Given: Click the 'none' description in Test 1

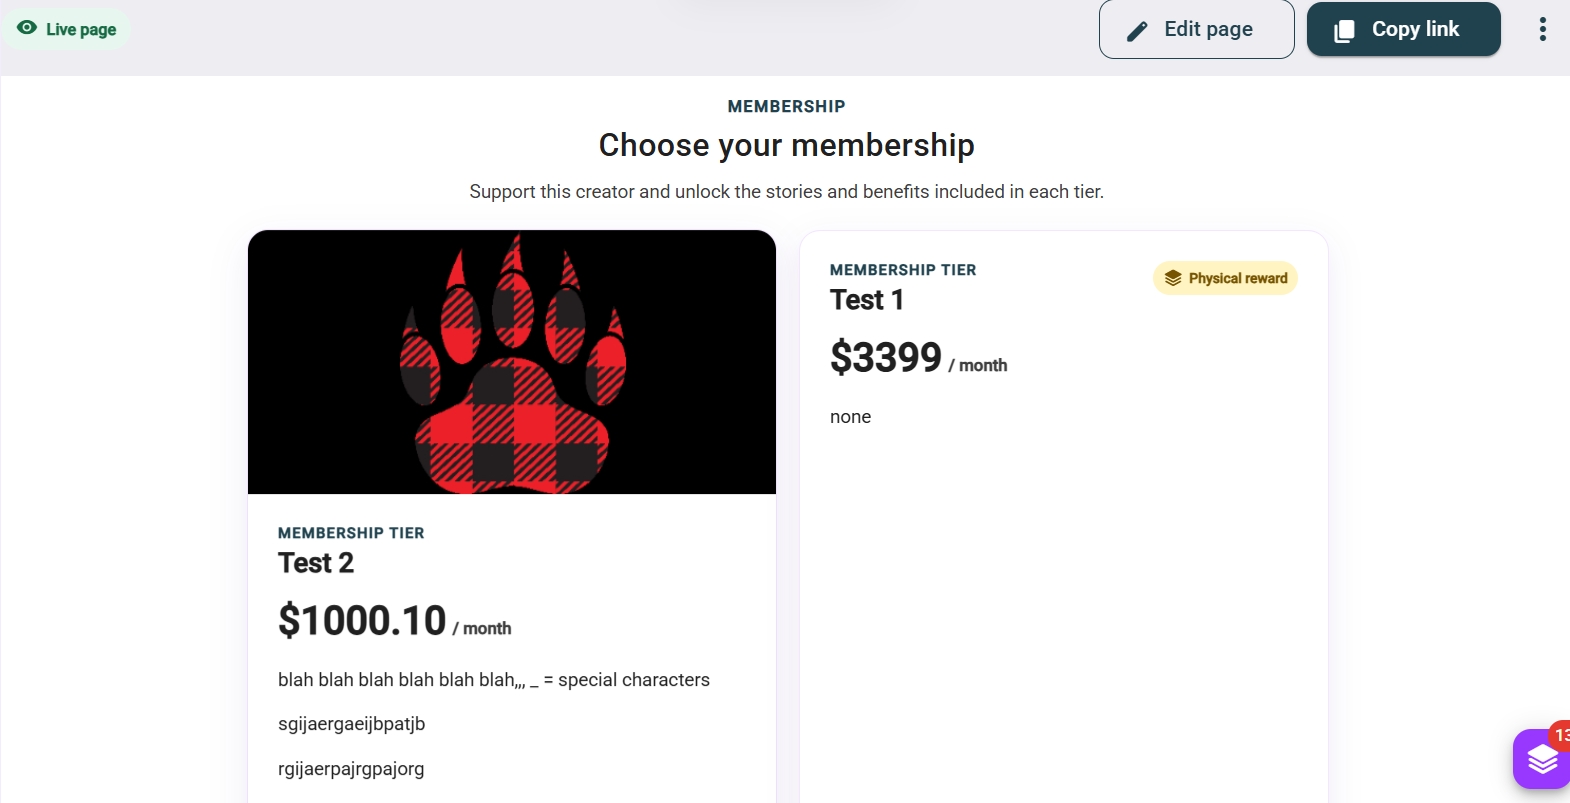Looking at the screenshot, I should [x=850, y=417].
